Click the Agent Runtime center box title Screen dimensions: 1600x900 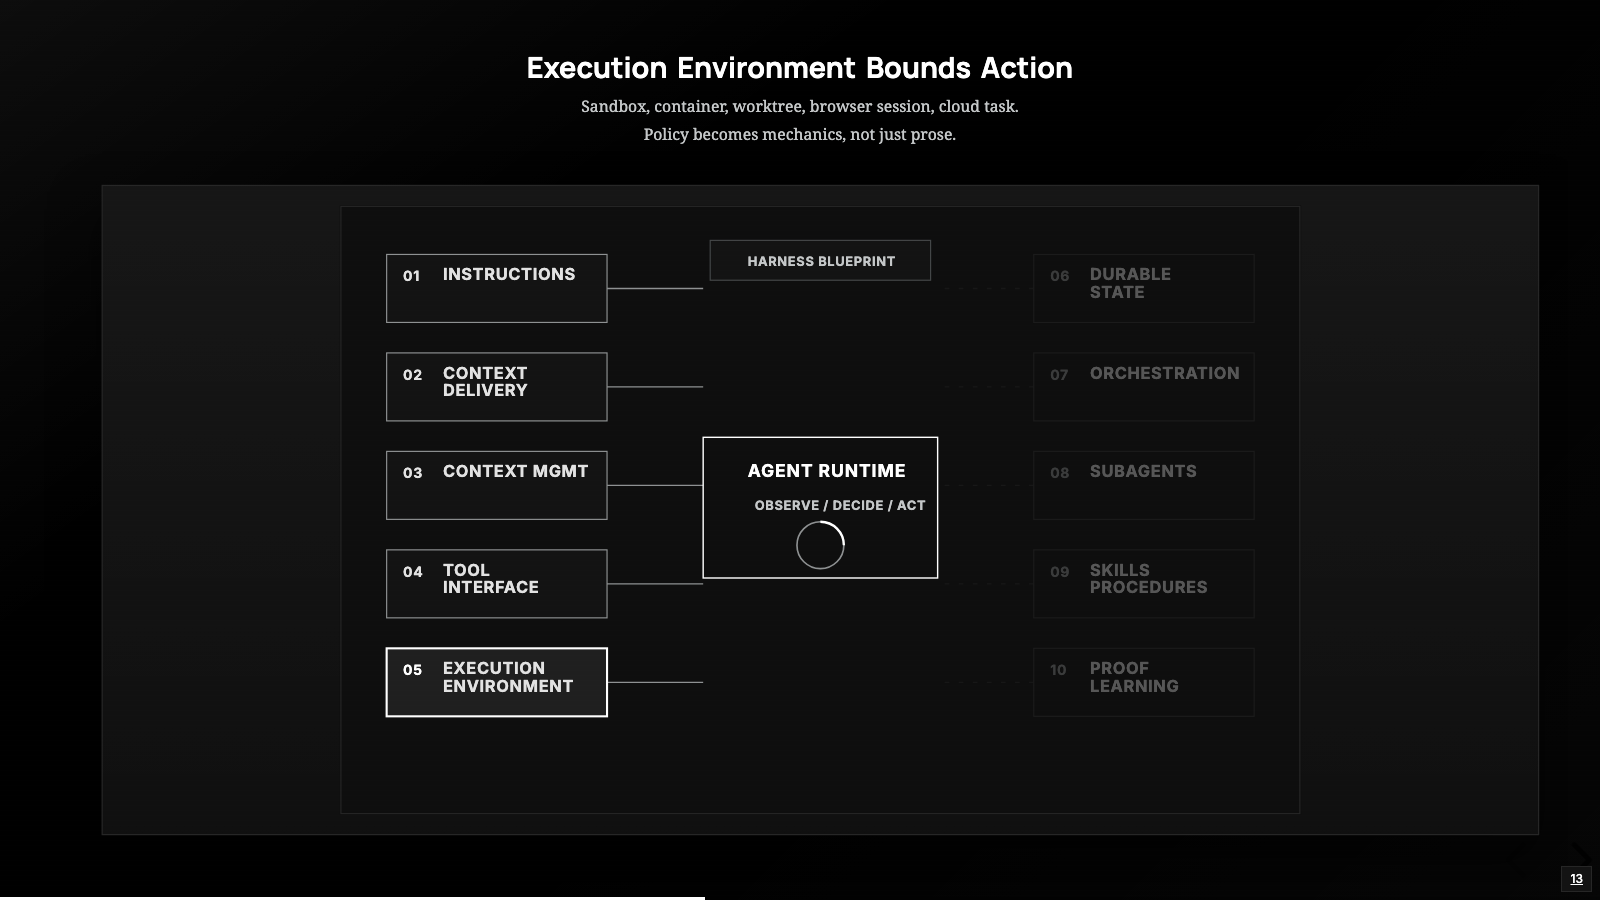pos(826,471)
